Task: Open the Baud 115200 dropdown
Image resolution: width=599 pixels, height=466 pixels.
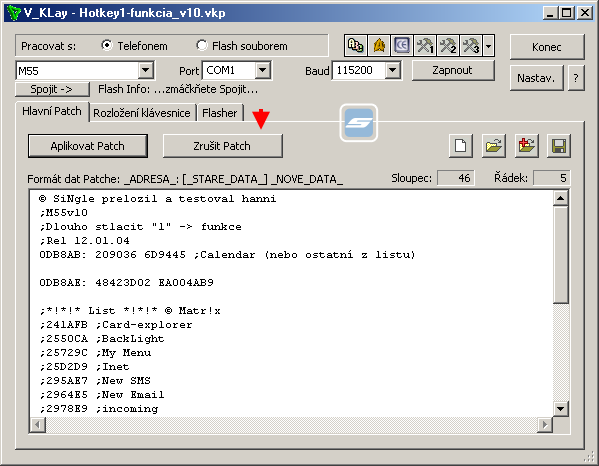Action: point(392,71)
